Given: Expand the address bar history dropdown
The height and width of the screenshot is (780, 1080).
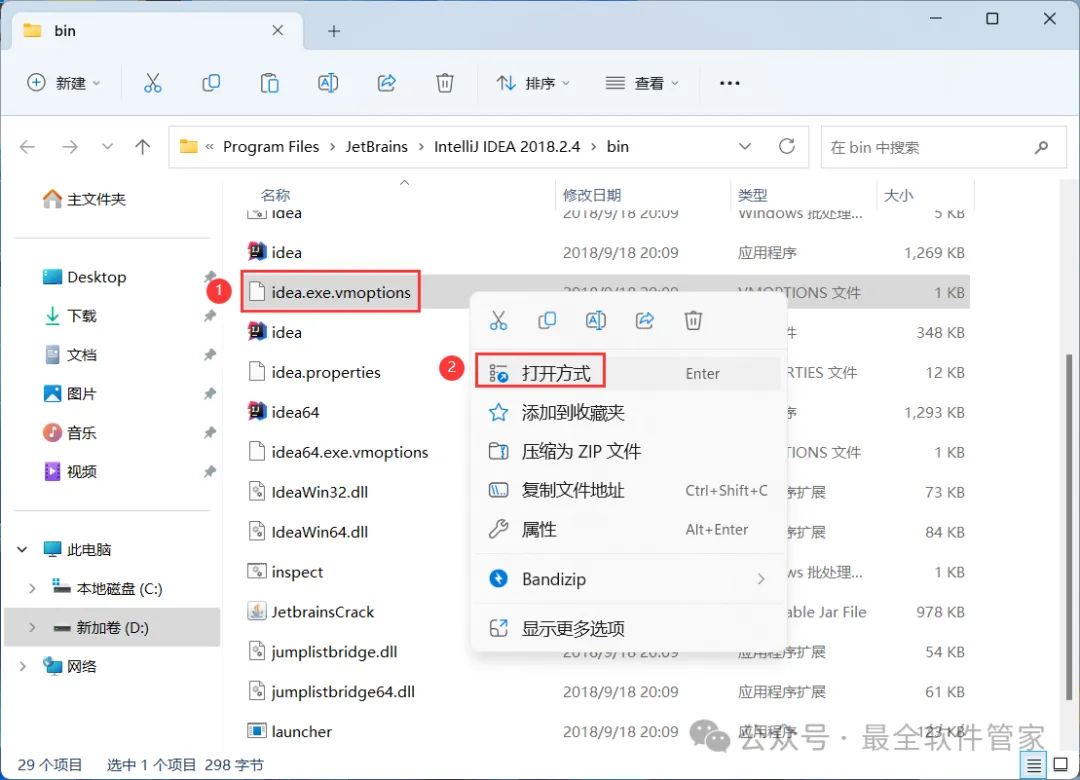Looking at the screenshot, I should click(x=745, y=147).
